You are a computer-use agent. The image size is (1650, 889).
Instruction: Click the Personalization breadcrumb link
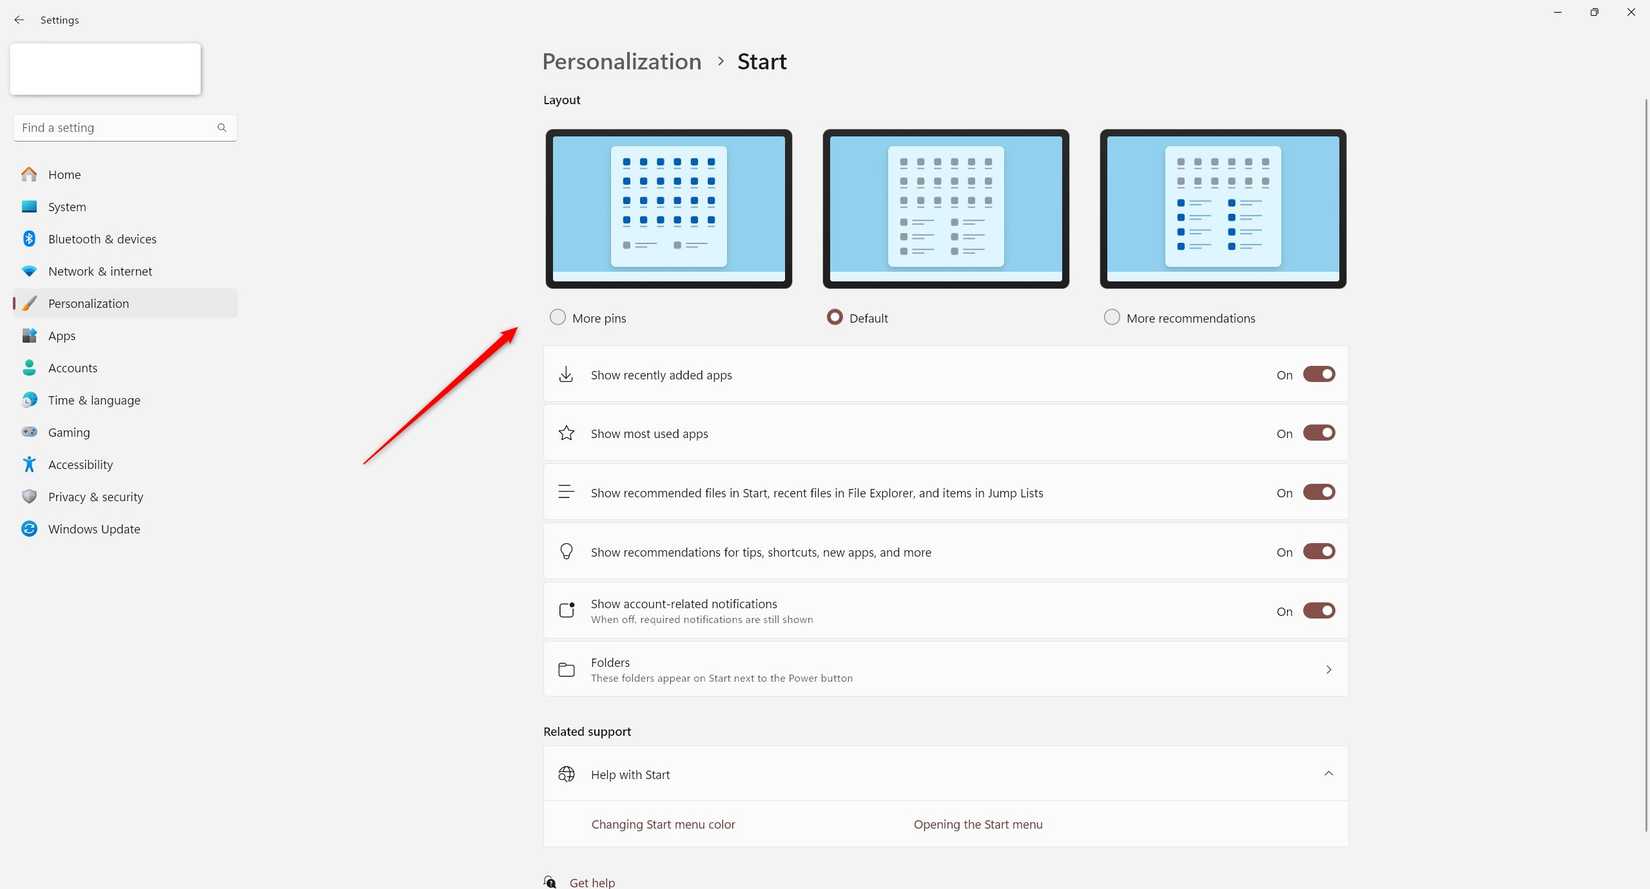(621, 61)
